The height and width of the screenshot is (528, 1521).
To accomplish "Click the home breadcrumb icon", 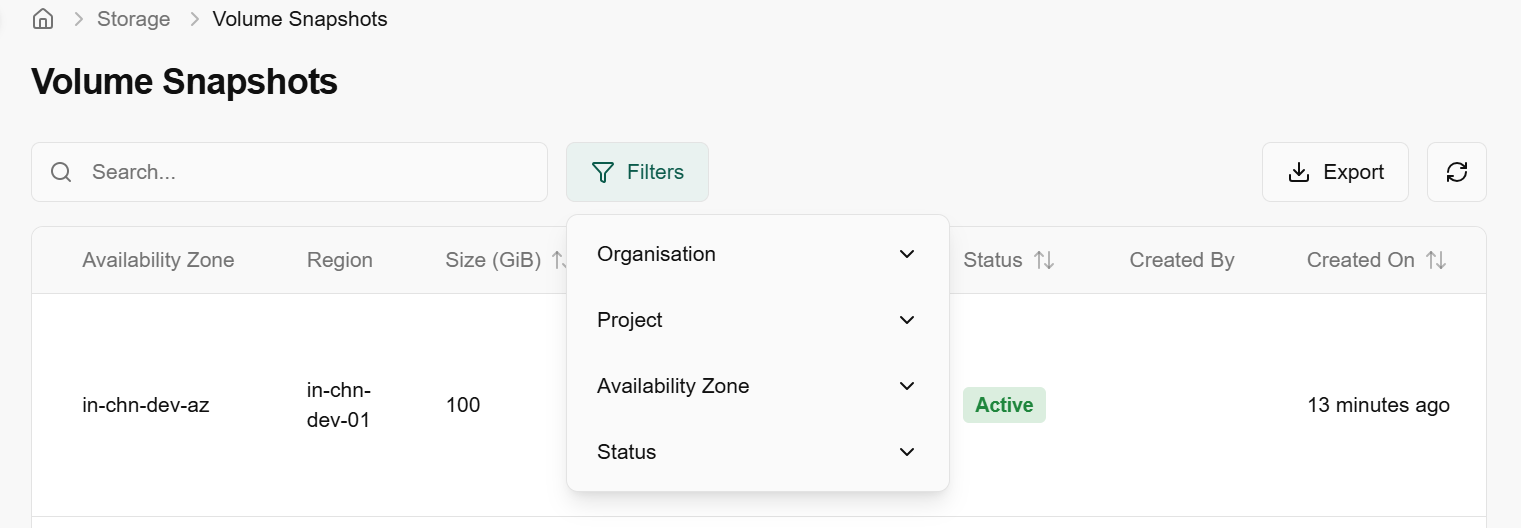I will pyautogui.click(x=43, y=19).
